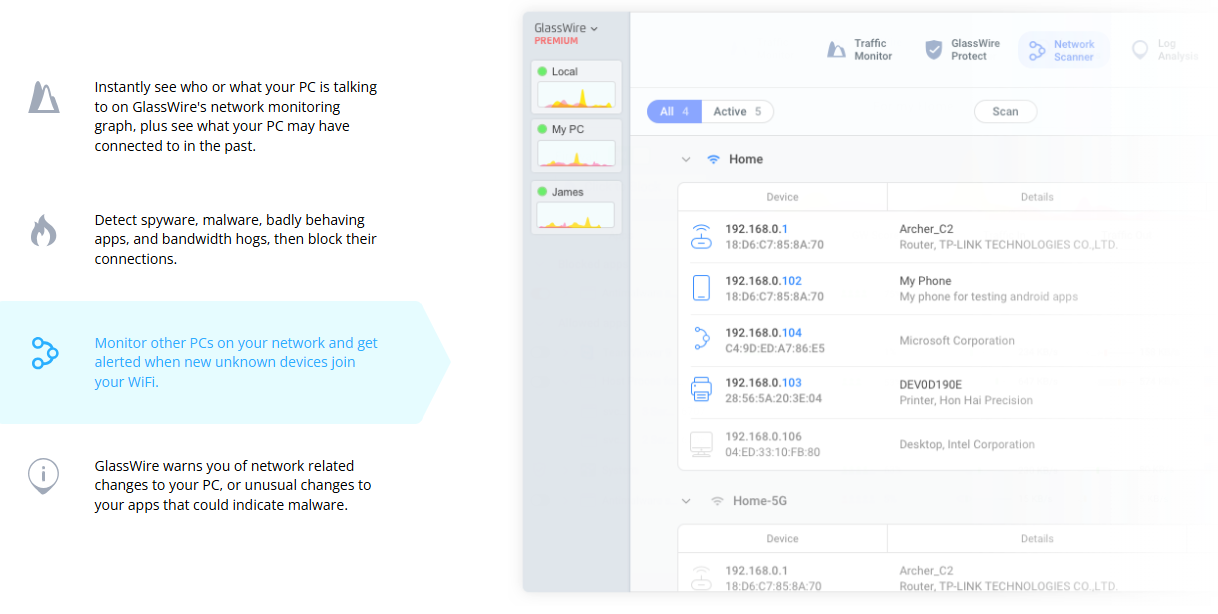Click the connected-nodes network scanner feature icon
This screenshot has height=614, width=1218.
(44, 353)
